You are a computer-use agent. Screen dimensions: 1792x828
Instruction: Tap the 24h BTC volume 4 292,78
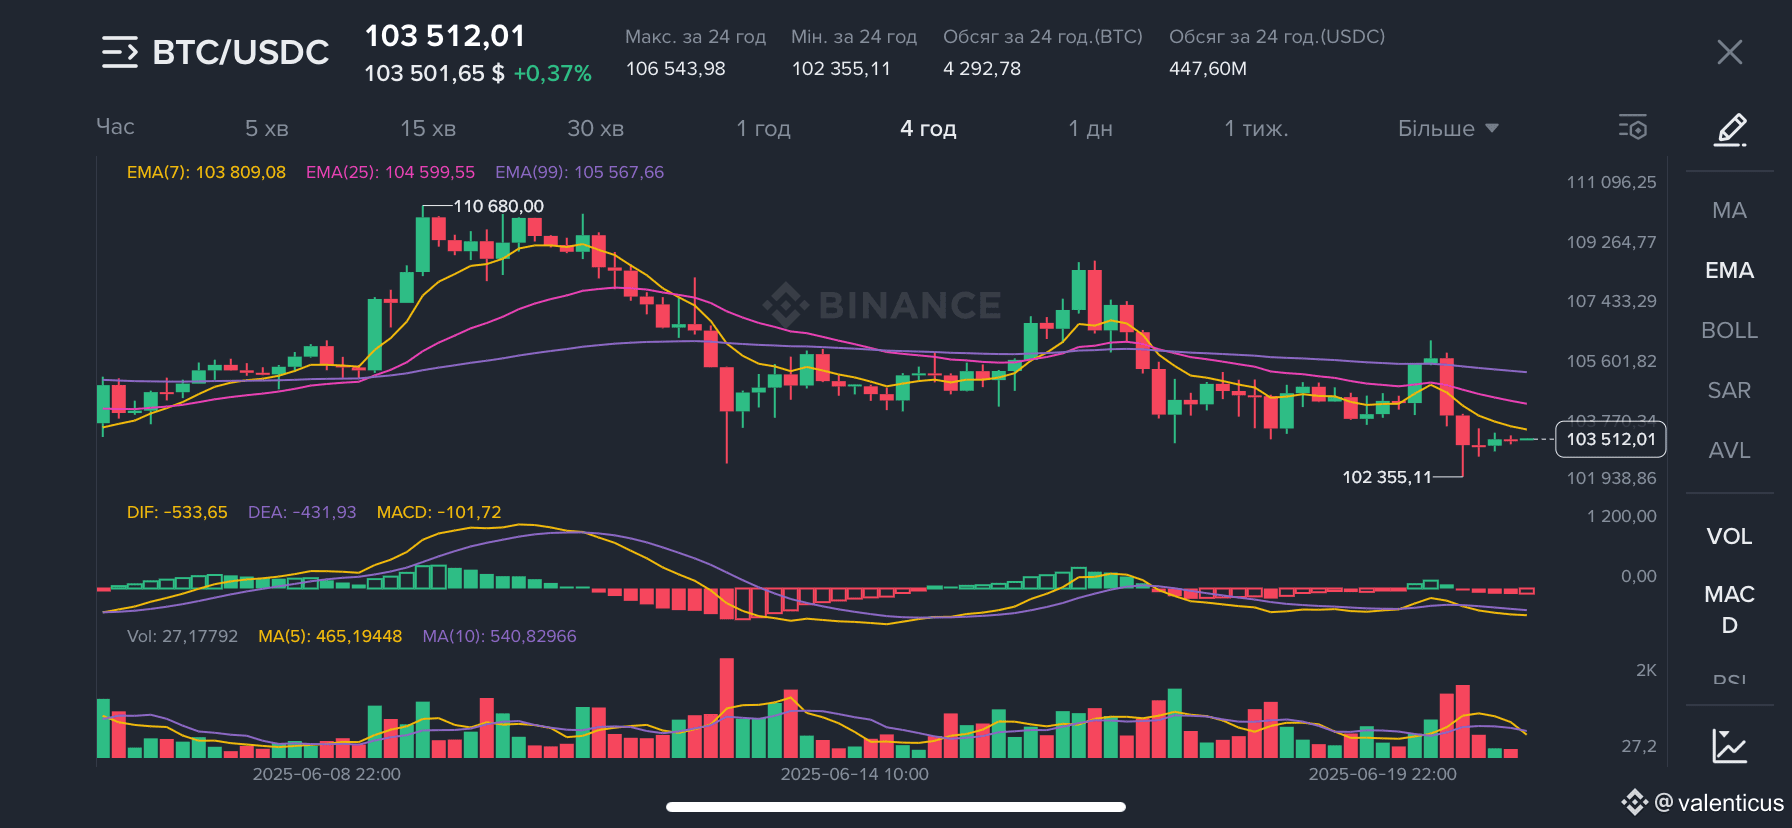pos(982,69)
